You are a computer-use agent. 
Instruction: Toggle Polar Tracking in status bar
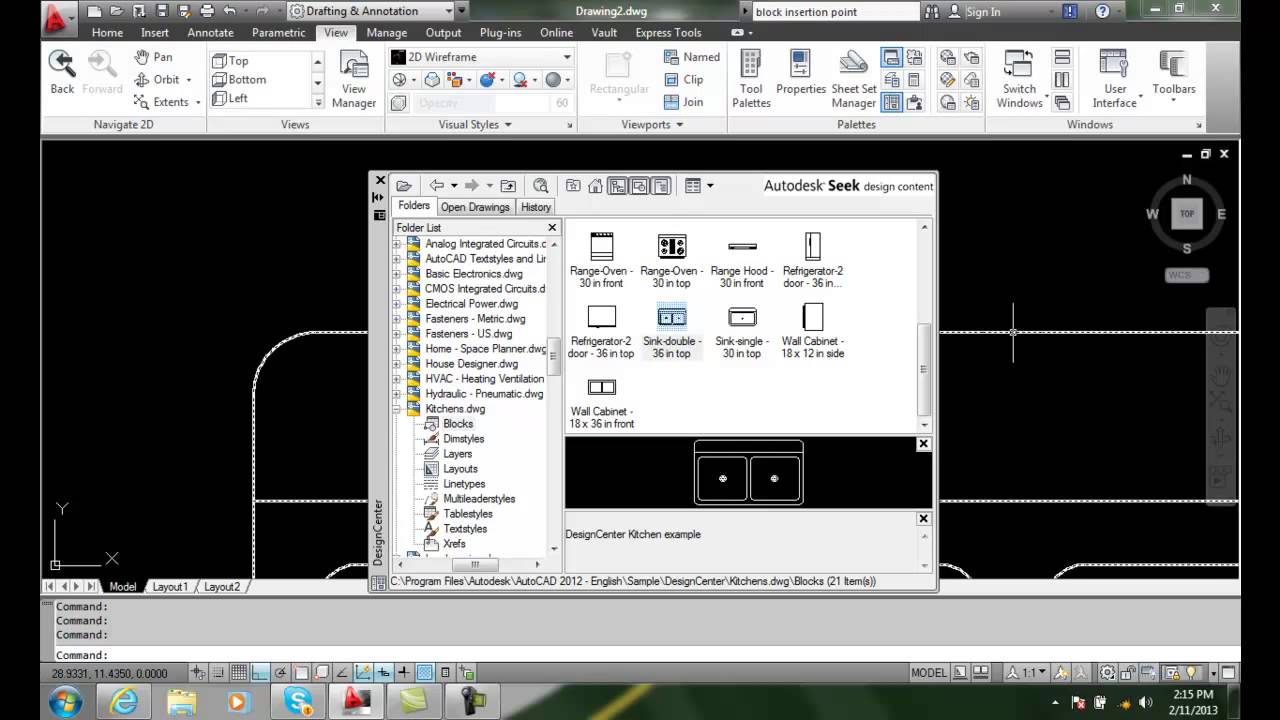tap(281, 673)
